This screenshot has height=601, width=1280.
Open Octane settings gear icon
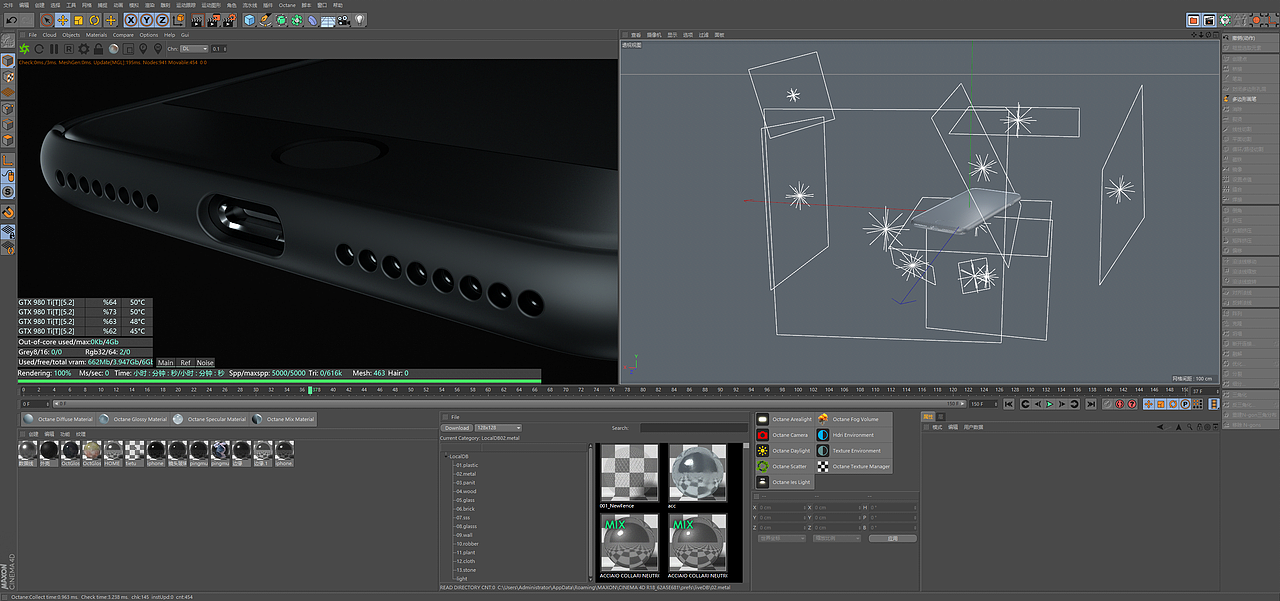[84, 49]
